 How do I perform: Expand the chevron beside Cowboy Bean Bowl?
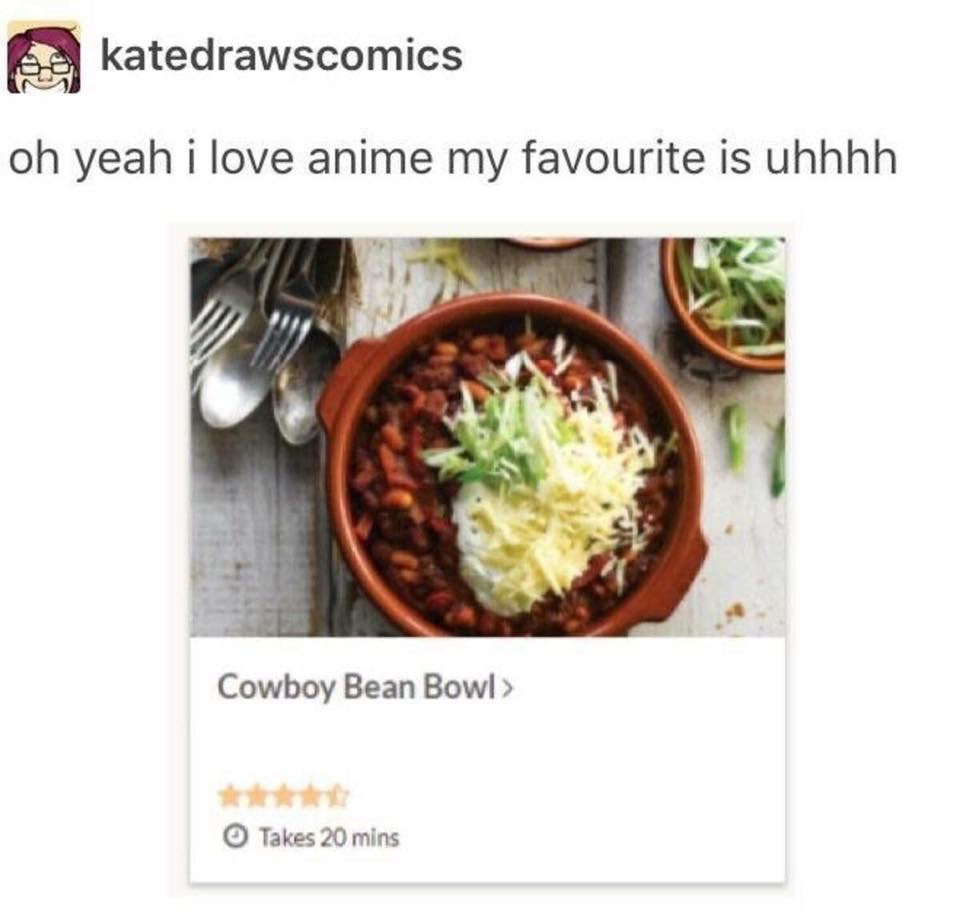click(x=508, y=688)
